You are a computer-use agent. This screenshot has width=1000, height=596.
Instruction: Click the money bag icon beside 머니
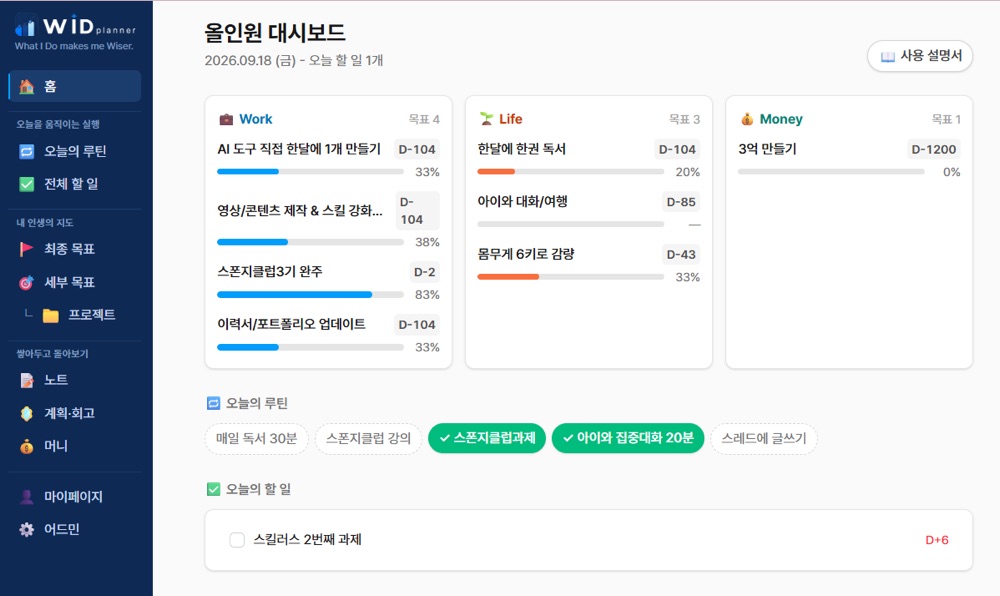[x=26, y=446]
